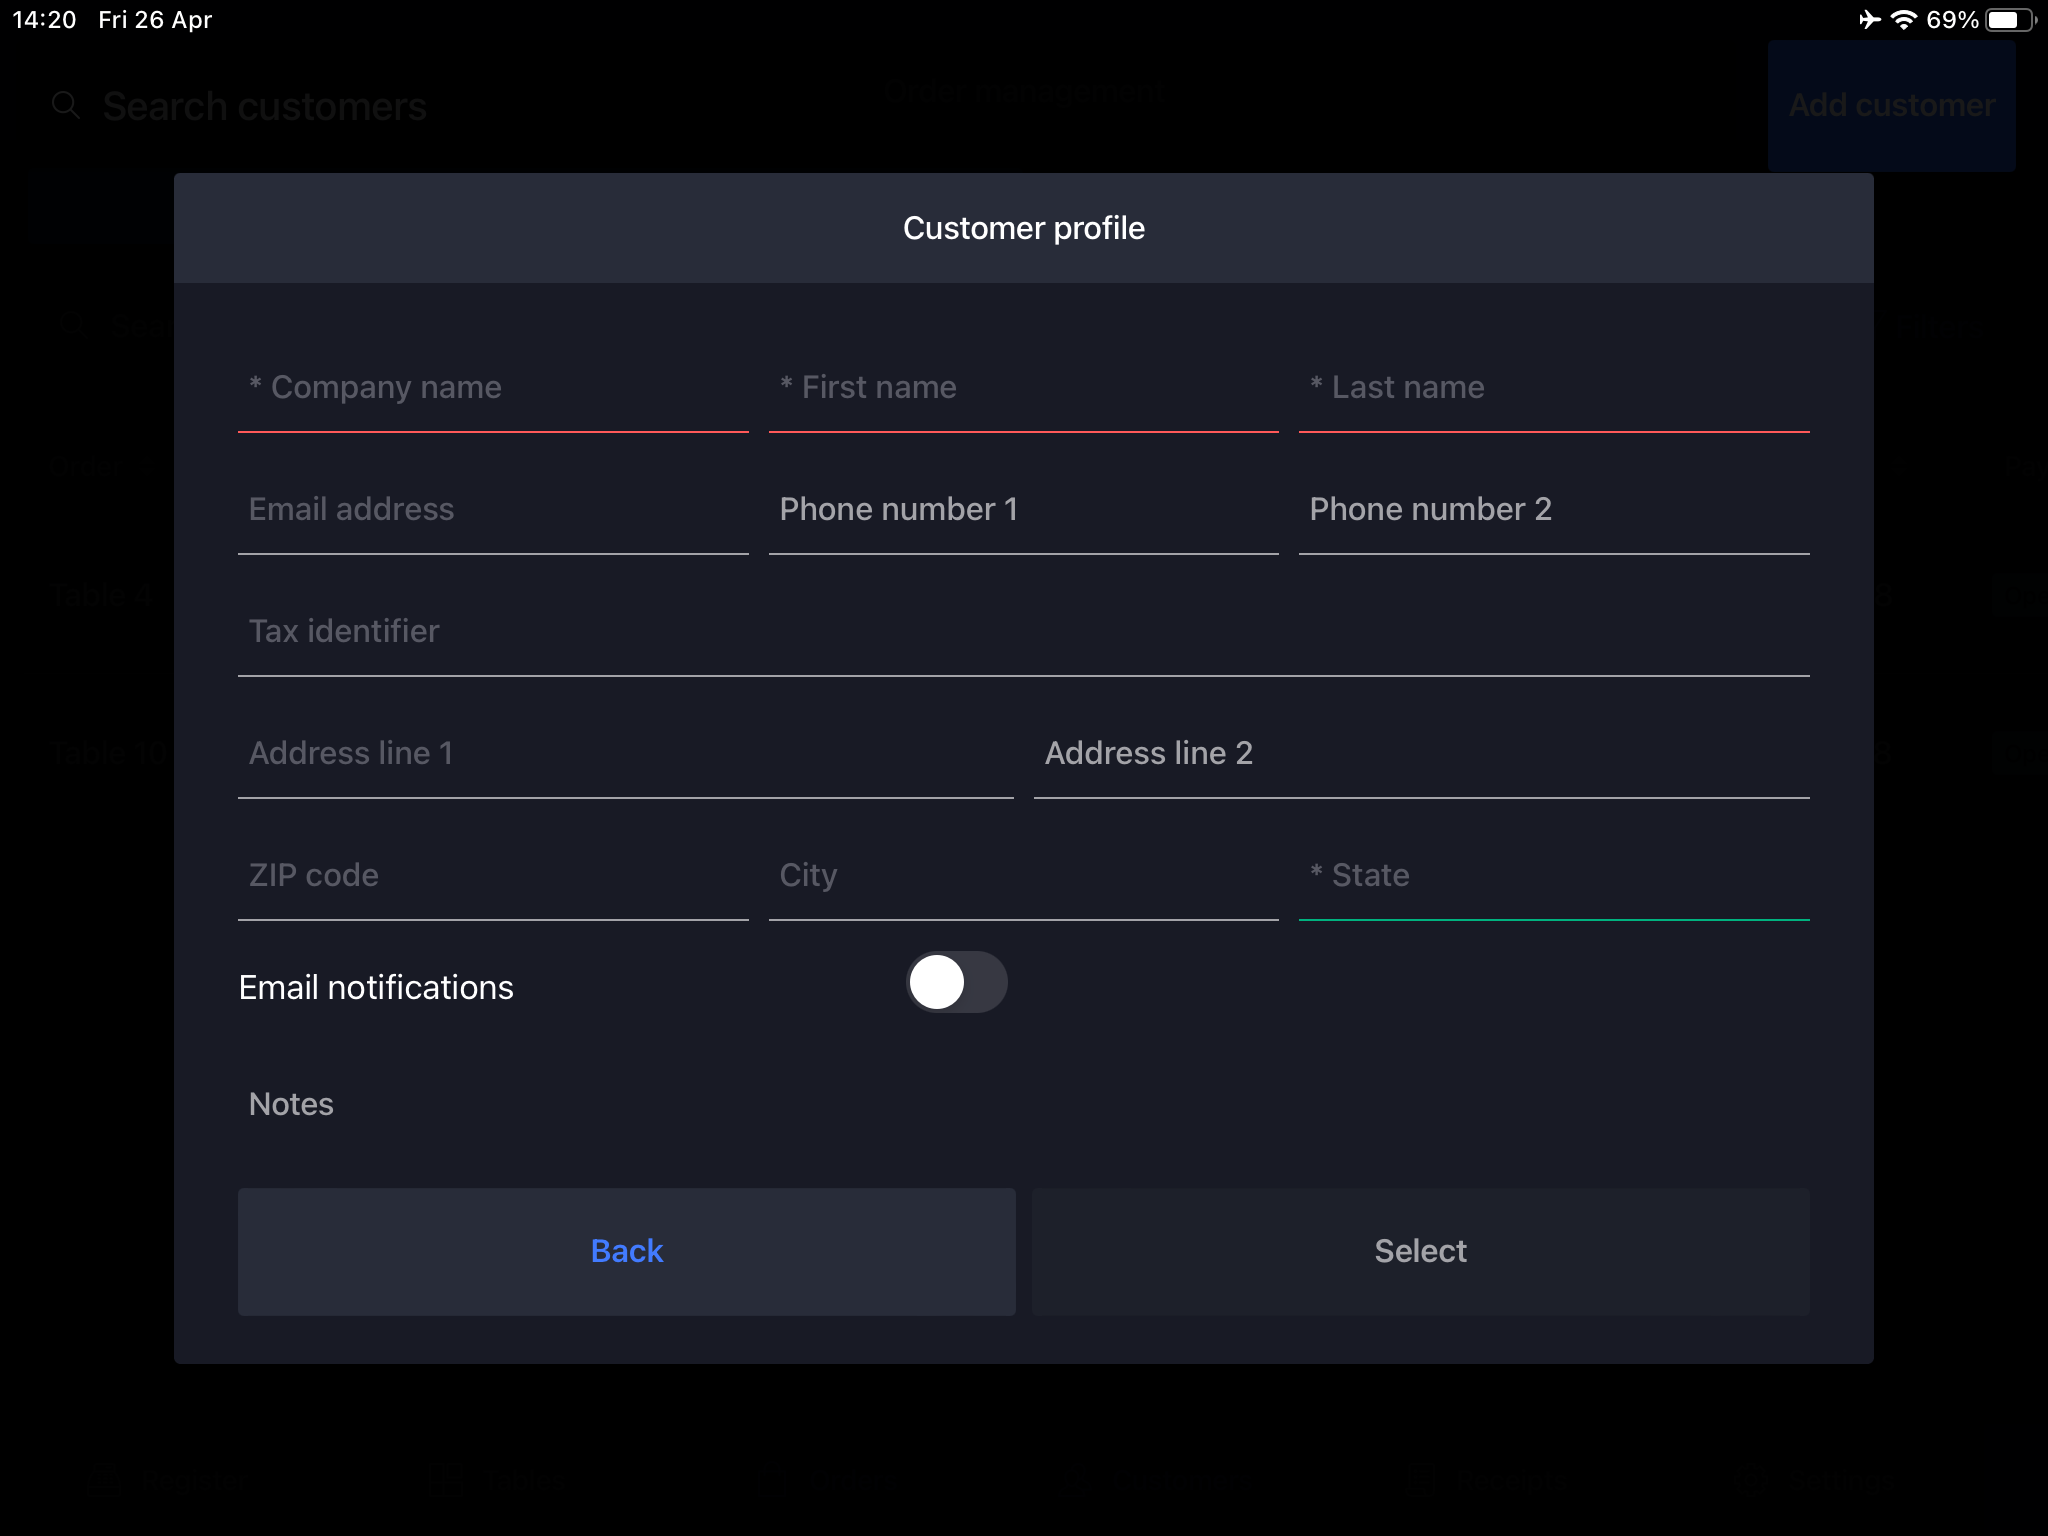Click the Select button
Screen dimensions: 2048x1536
[x=1419, y=1252]
